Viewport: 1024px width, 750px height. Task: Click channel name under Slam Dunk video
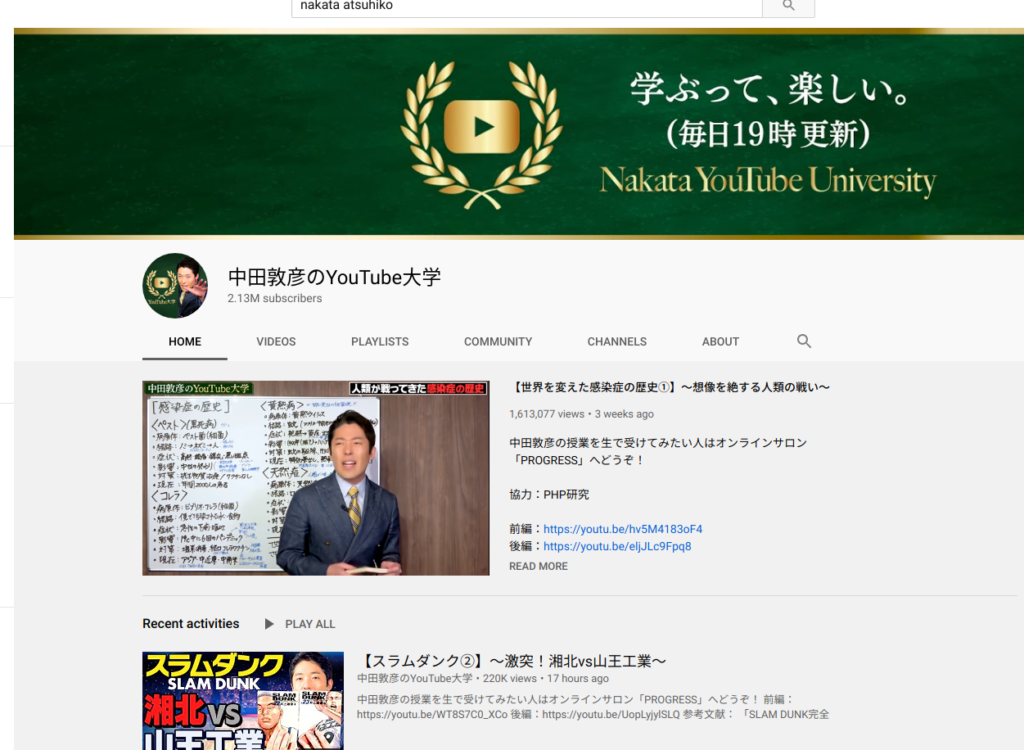pos(415,679)
